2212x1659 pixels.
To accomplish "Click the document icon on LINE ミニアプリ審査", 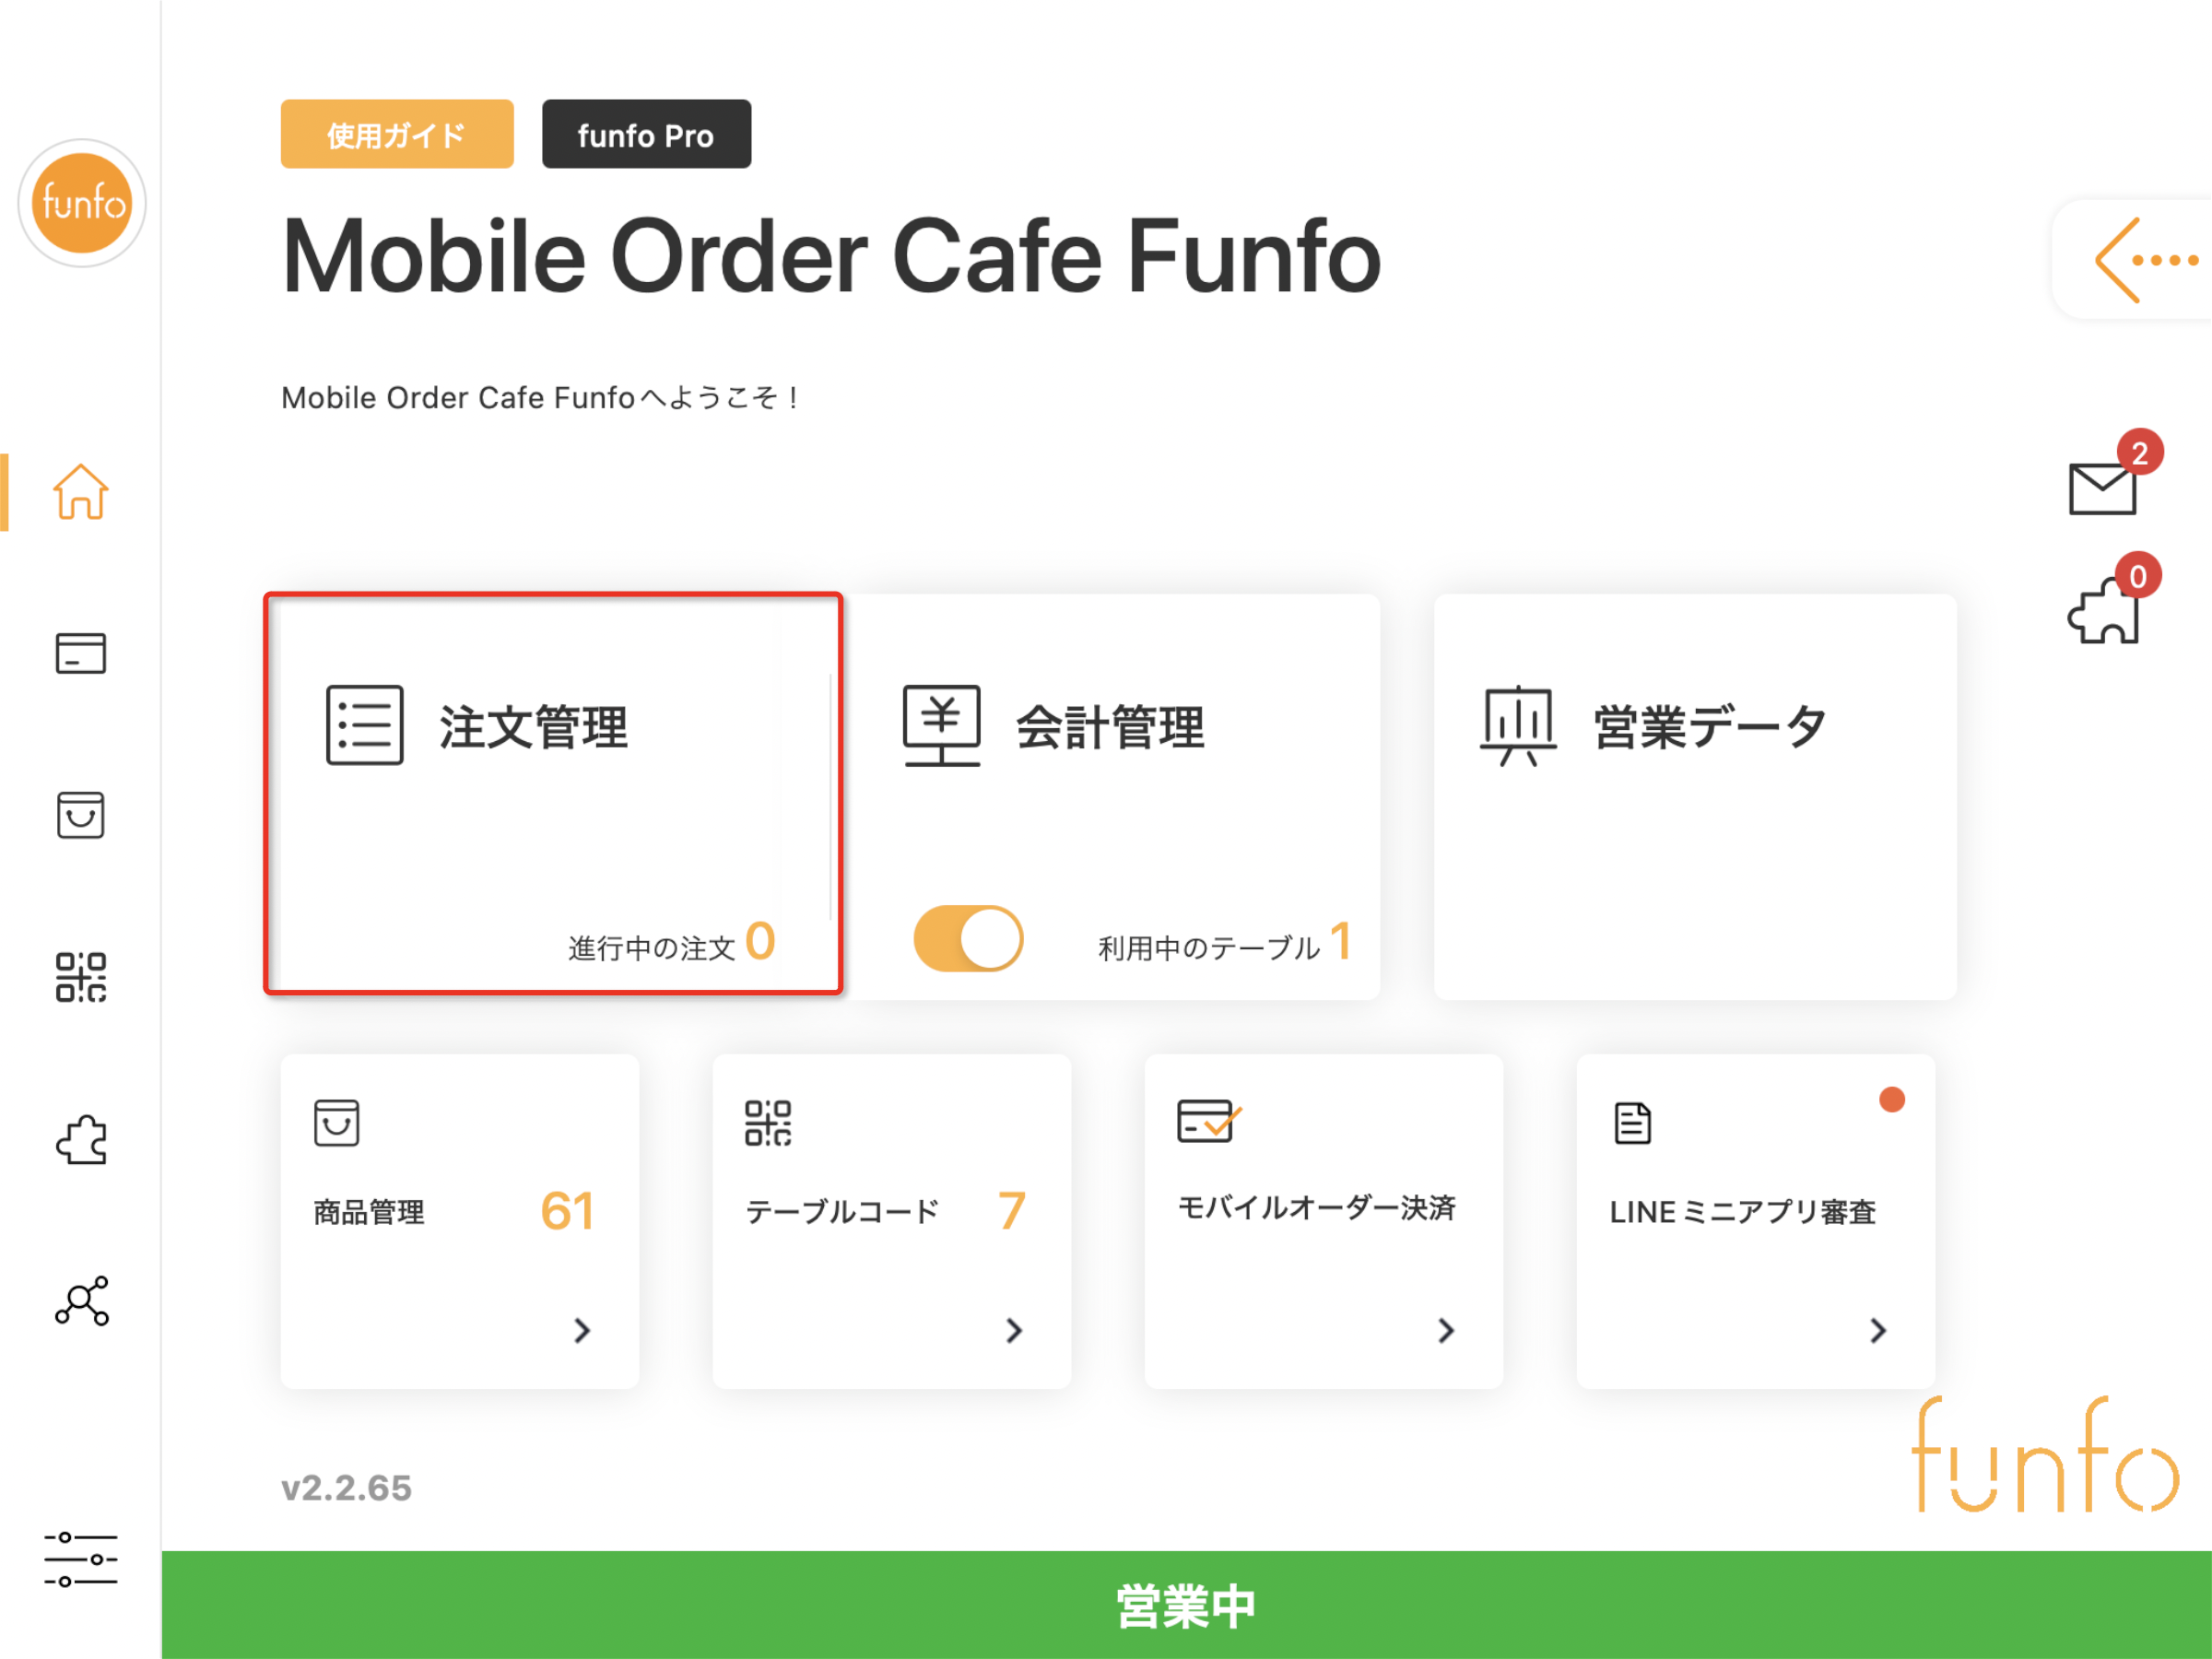I will click(1632, 1122).
